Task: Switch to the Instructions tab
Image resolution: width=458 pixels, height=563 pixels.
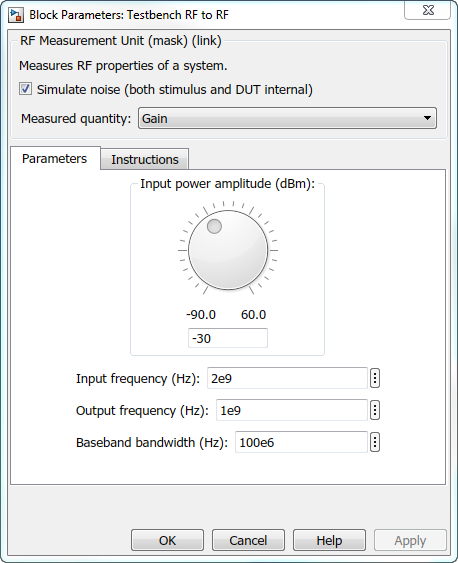Action: 145,159
